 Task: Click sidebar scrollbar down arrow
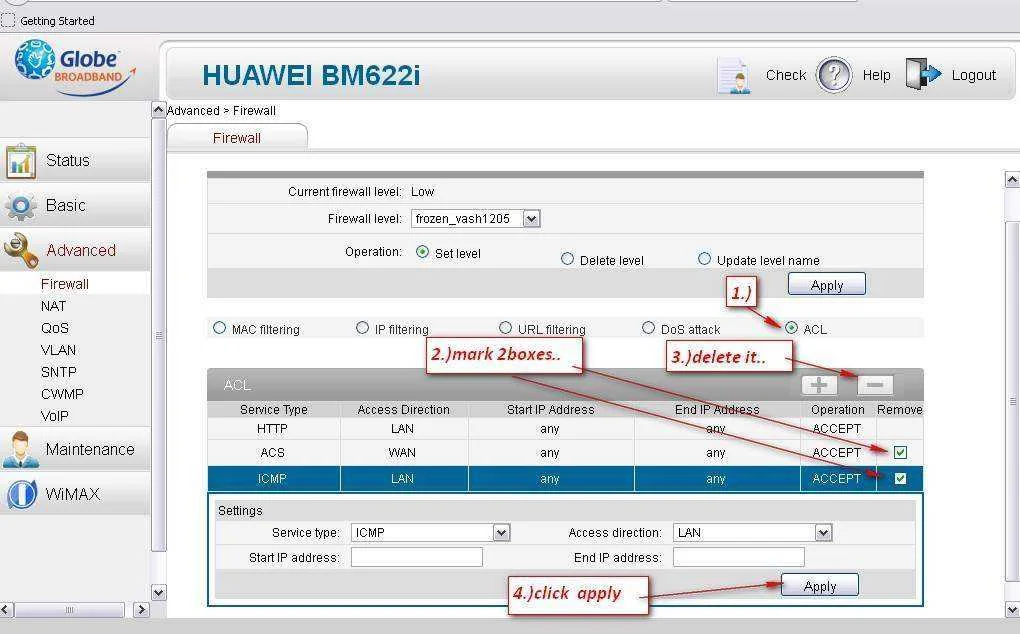158,592
